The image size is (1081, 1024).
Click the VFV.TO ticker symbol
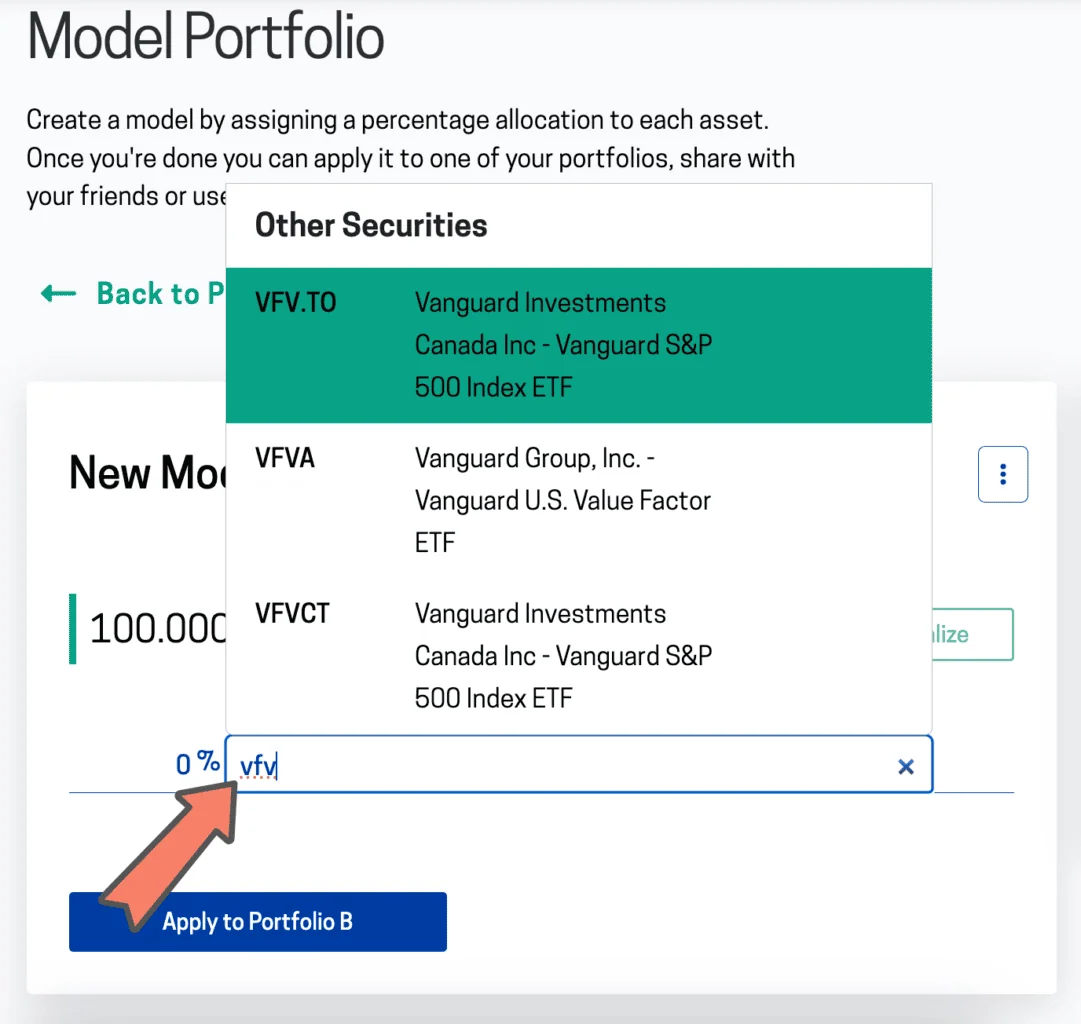(296, 303)
